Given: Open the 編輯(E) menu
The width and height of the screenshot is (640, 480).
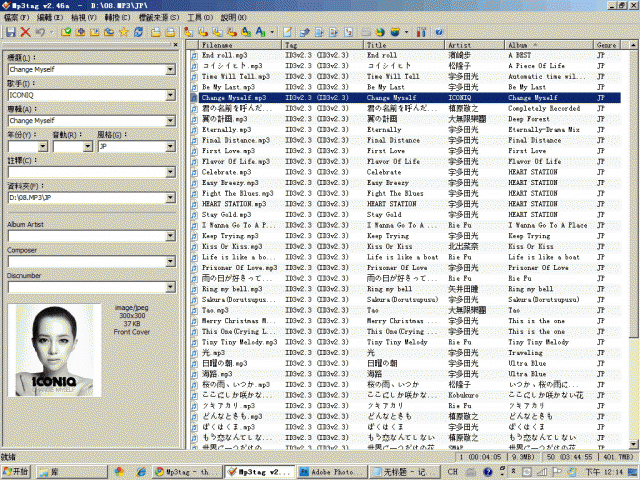Looking at the screenshot, I should (x=50, y=18).
